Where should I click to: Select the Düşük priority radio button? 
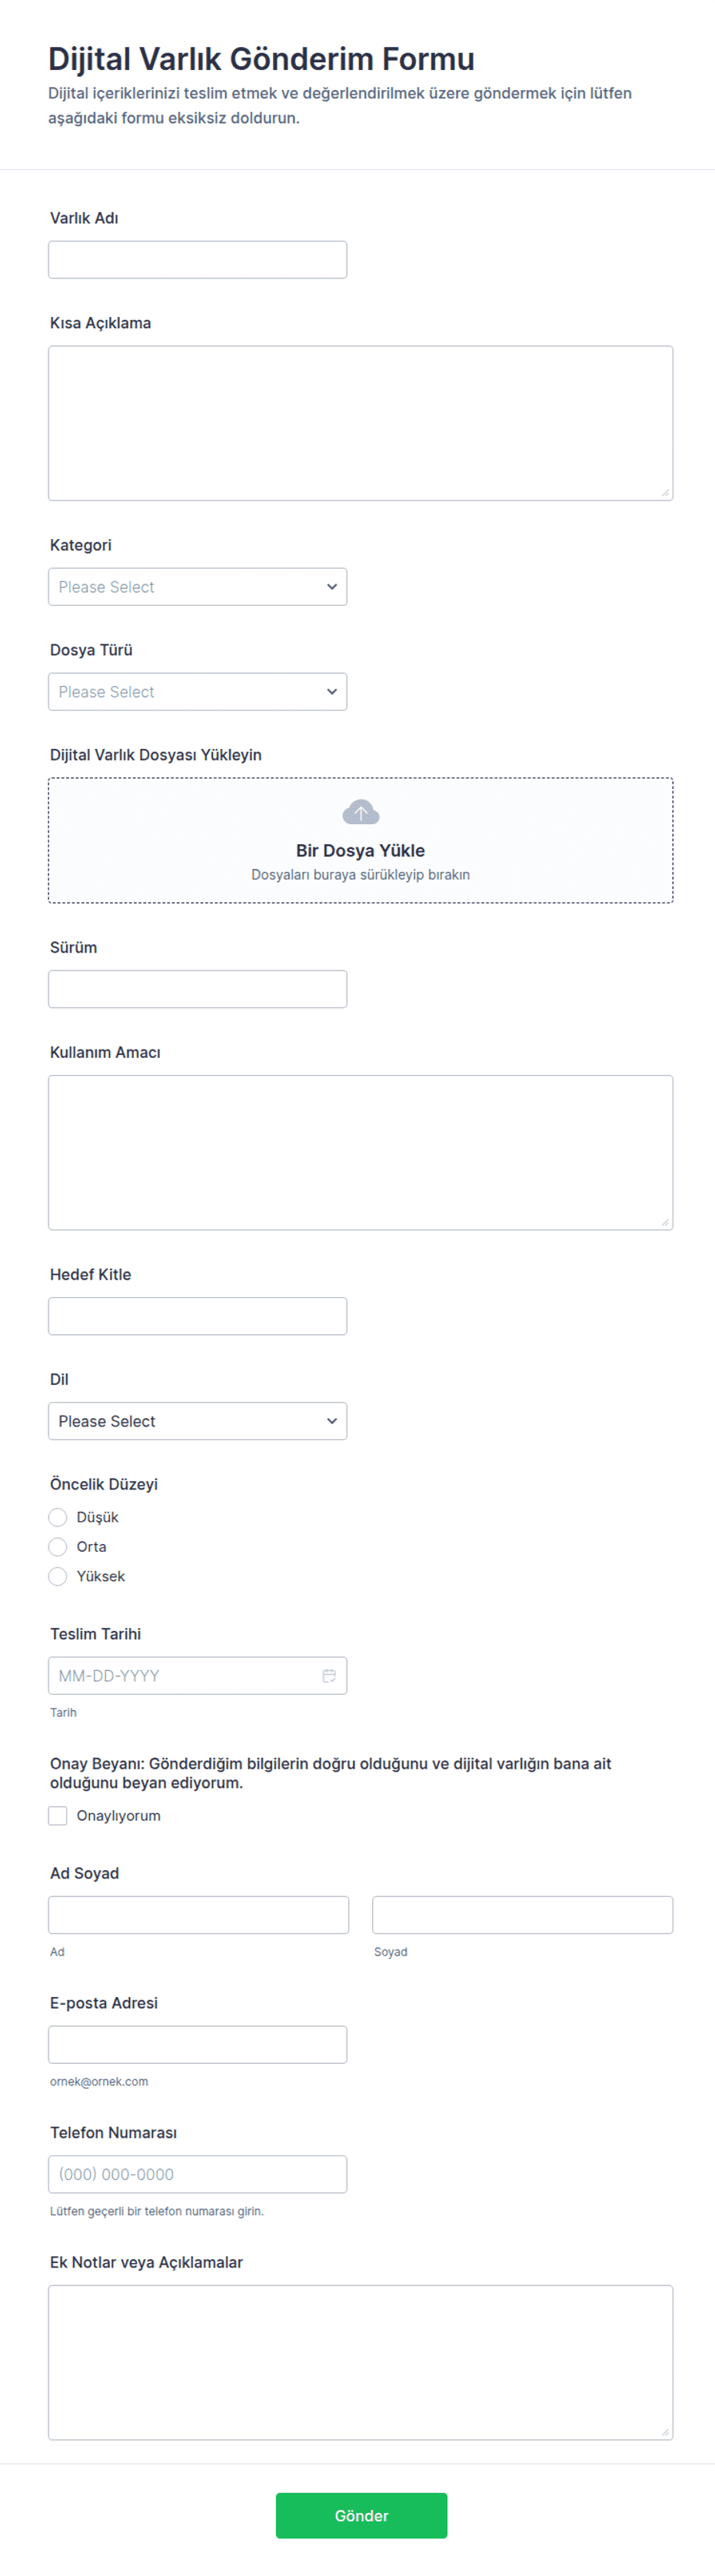tap(58, 1517)
